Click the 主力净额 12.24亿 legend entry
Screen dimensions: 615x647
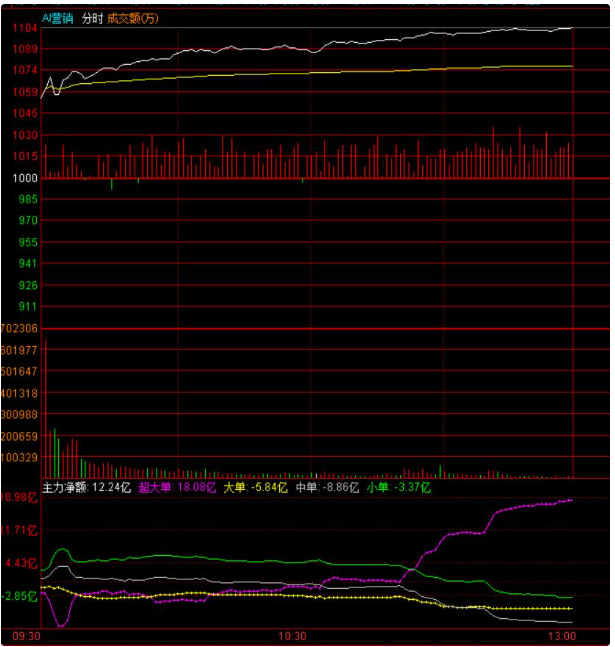pos(86,488)
